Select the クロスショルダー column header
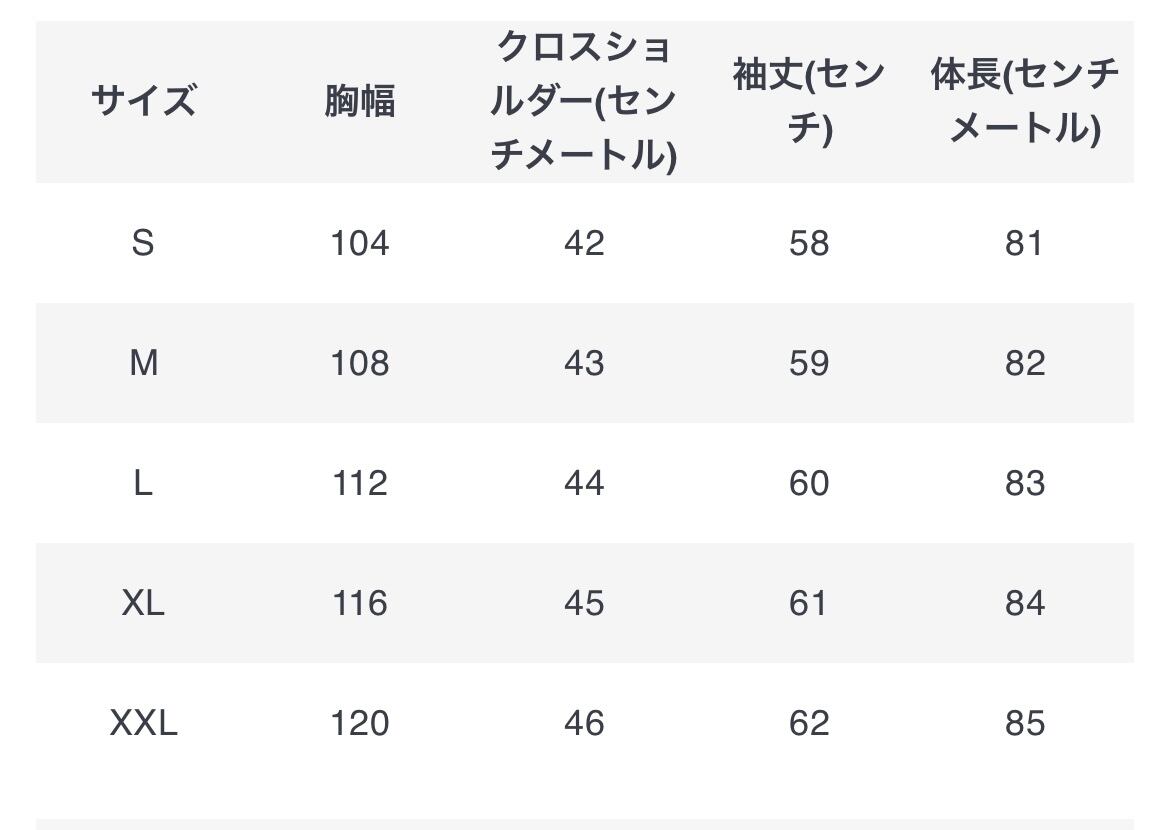Image resolution: width=1170 pixels, height=830 pixels. click(x=584, y=101)
